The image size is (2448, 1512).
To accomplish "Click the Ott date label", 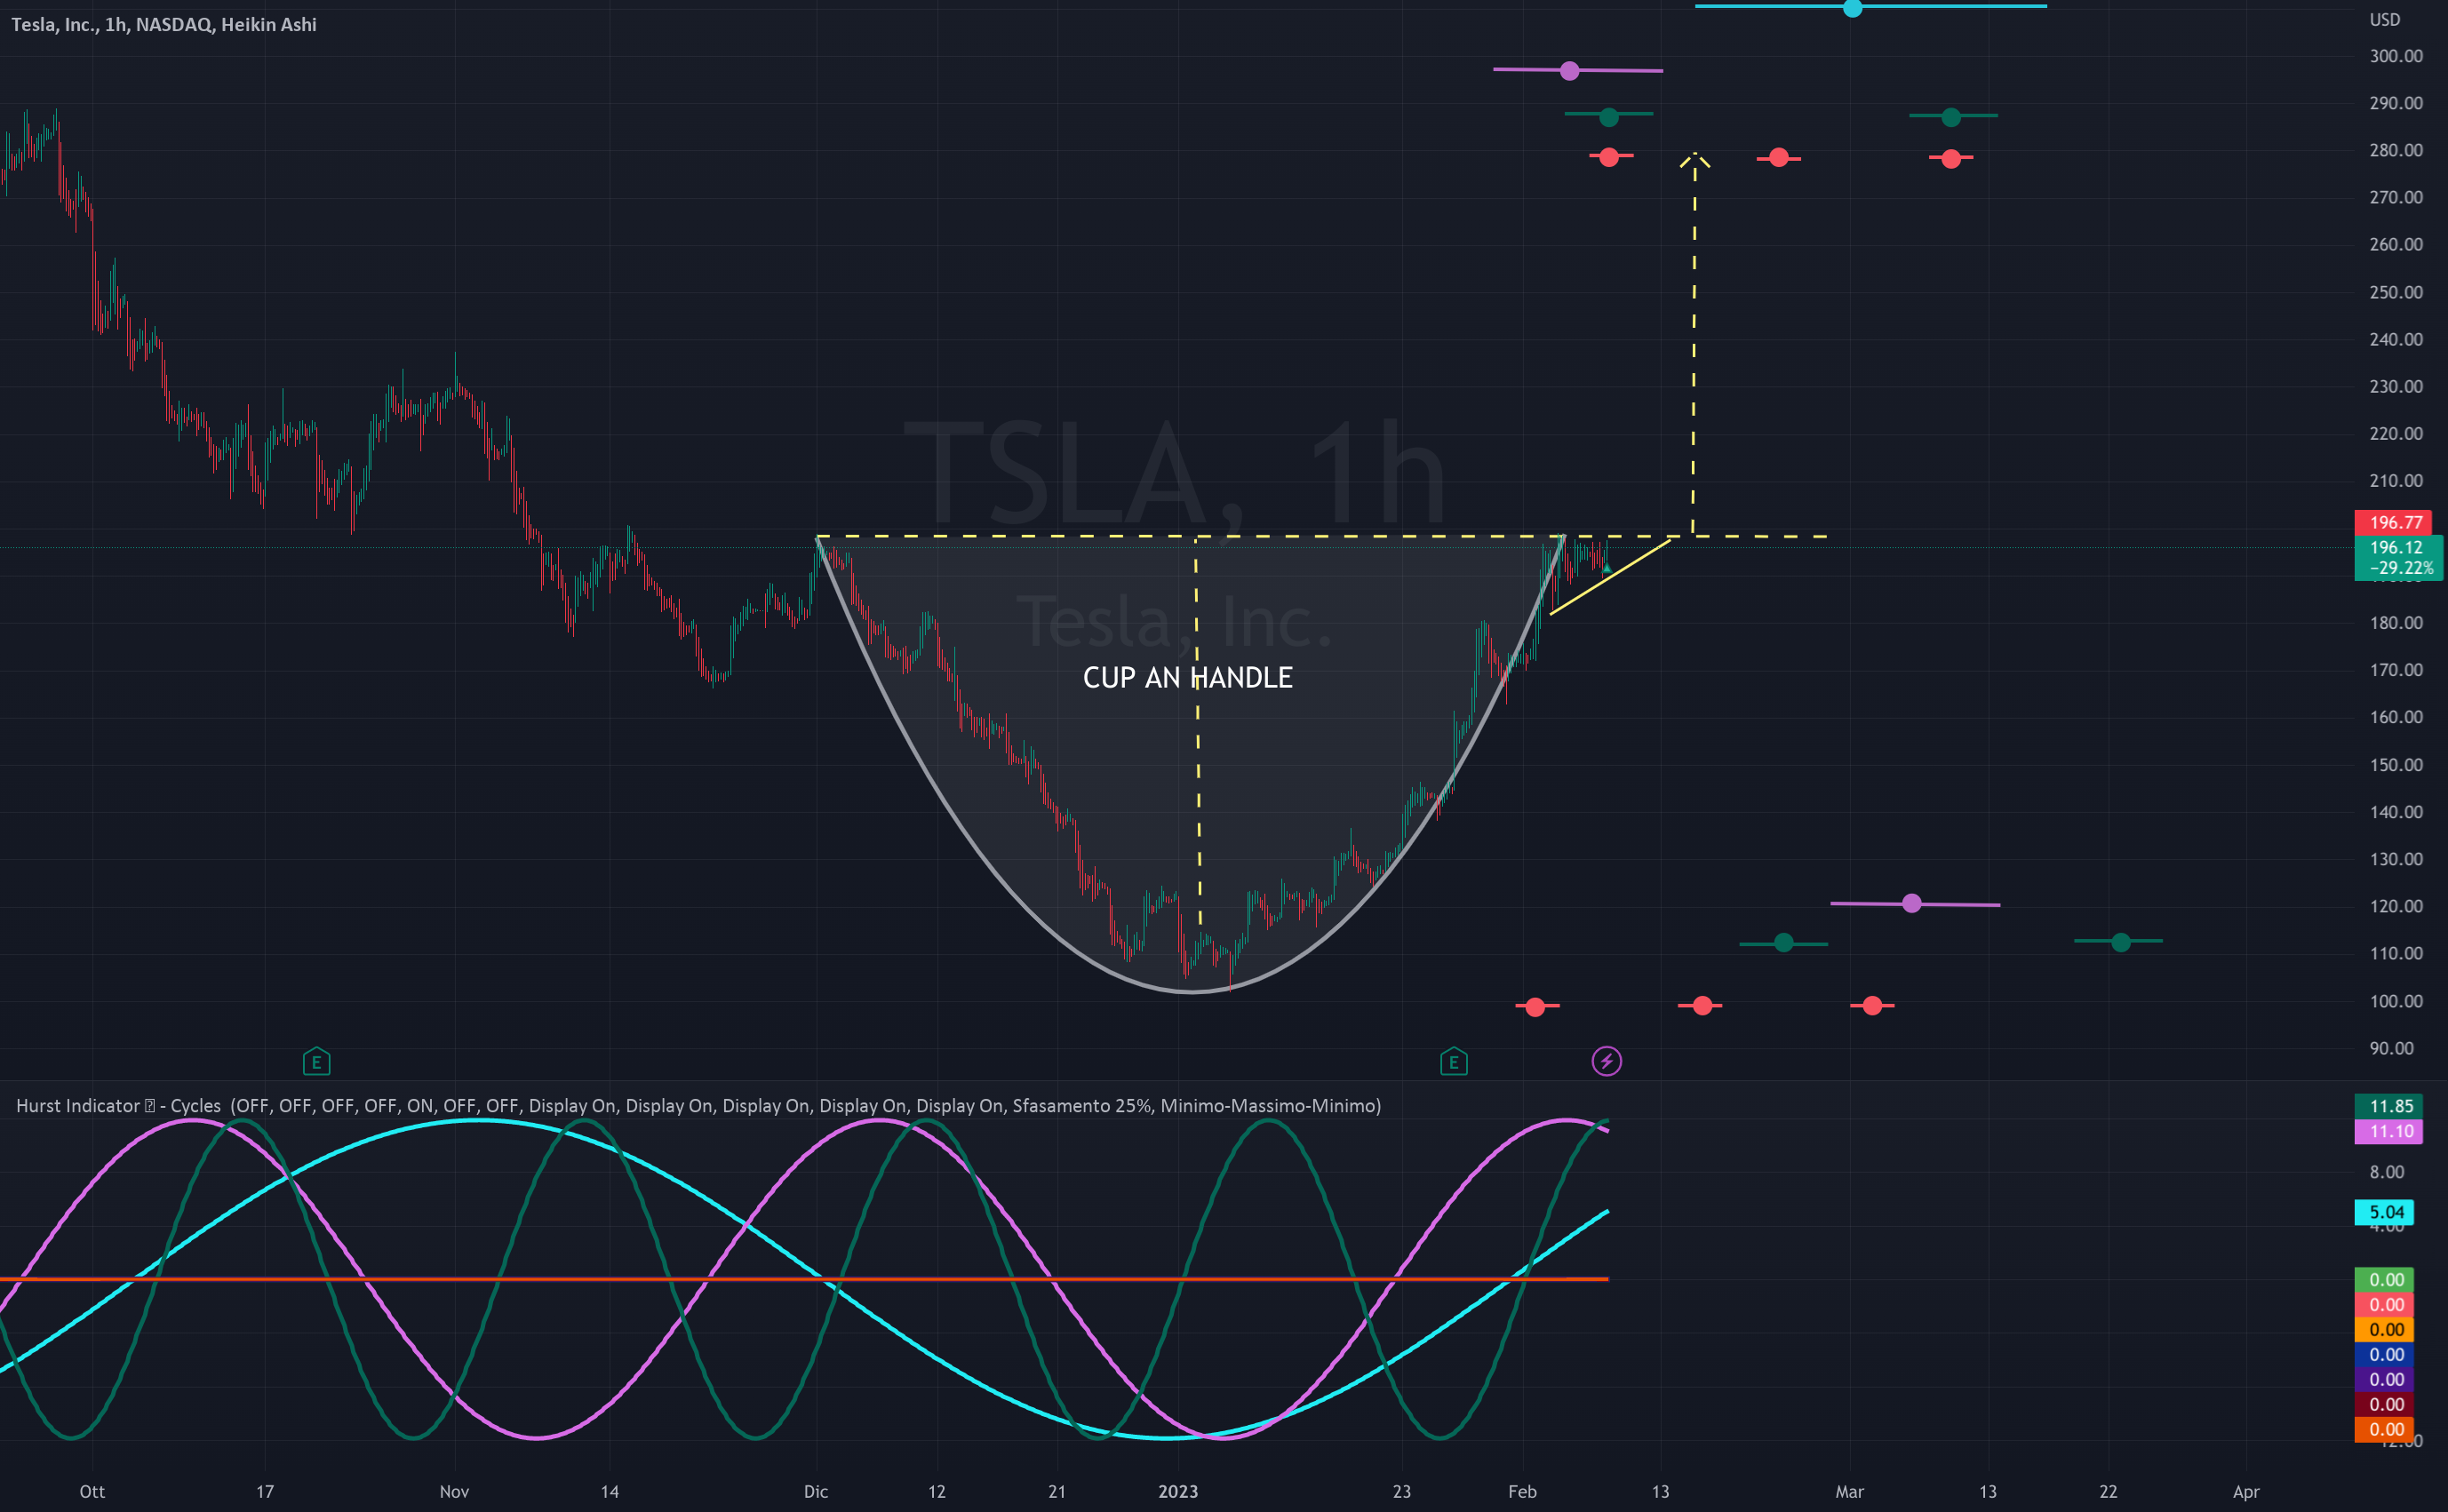I will coord(92,1491).
